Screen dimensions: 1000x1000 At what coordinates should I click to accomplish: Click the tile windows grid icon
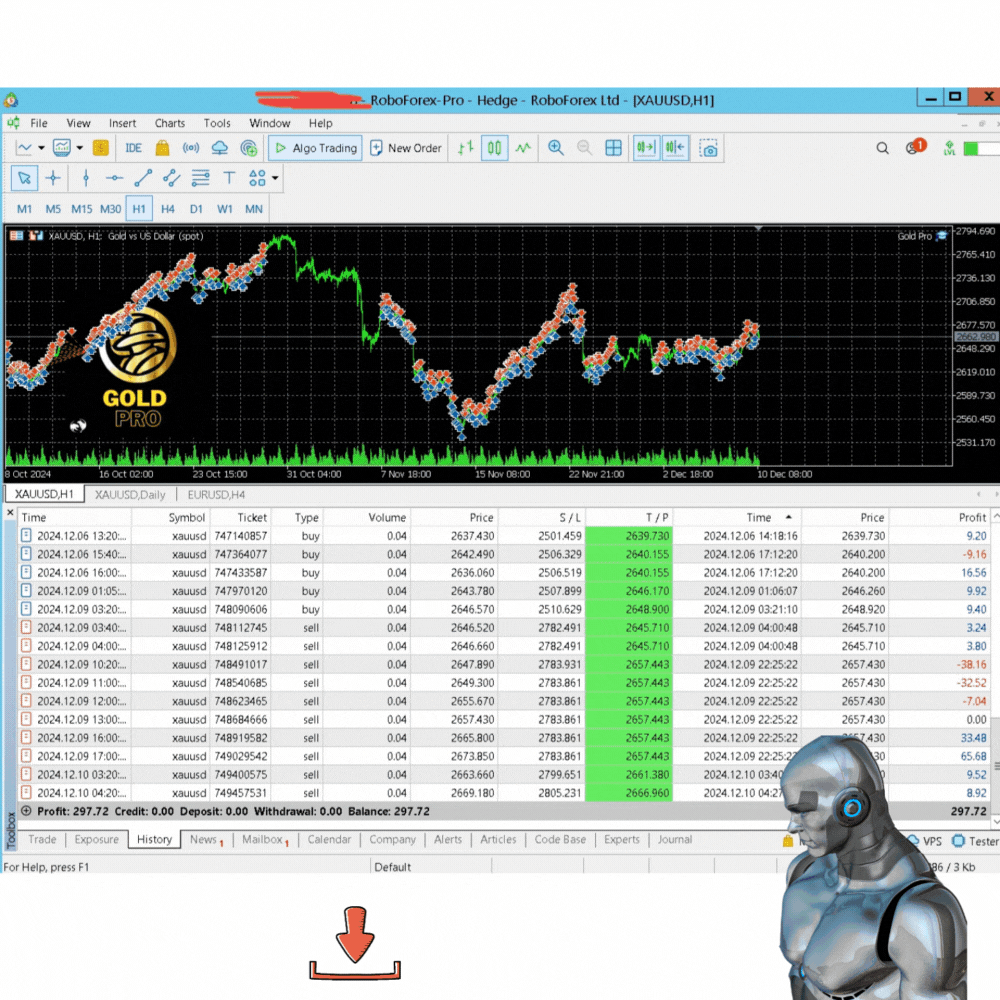click(x=613, y=148)
